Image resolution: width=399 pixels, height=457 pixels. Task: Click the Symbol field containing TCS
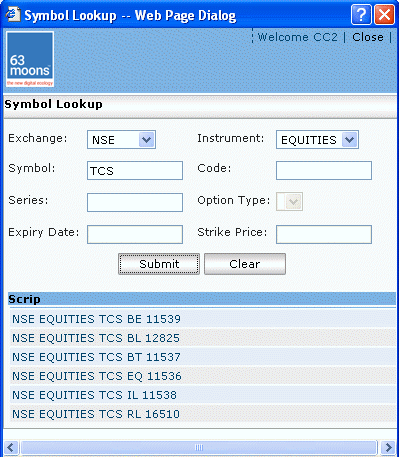pos(135,171)
